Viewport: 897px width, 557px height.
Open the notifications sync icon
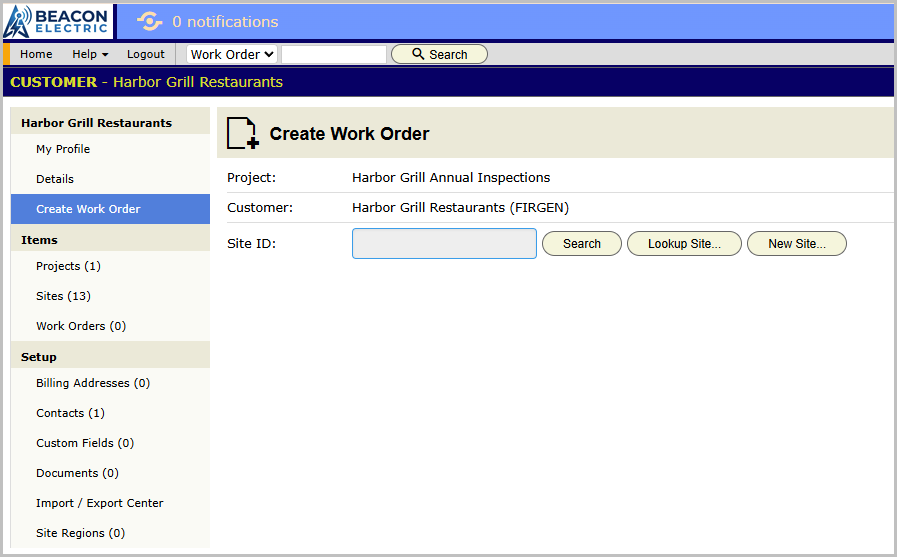149,22
